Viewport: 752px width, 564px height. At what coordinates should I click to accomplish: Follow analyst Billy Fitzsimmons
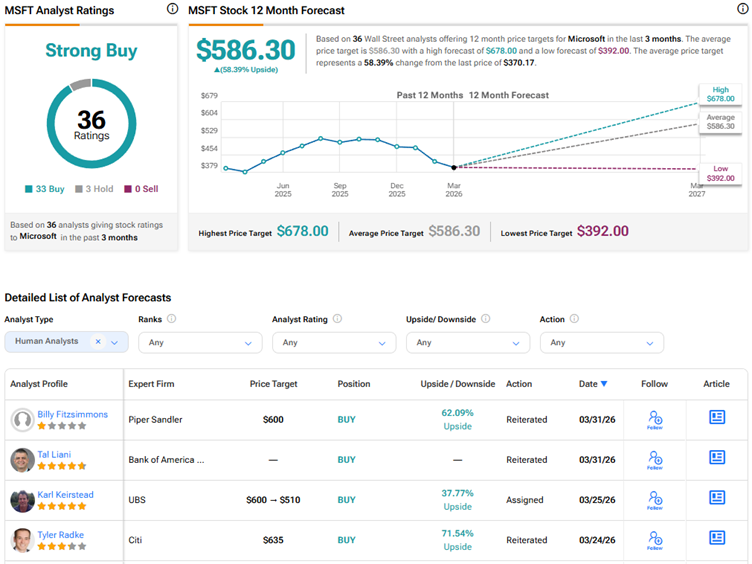[x=654, y=419]
